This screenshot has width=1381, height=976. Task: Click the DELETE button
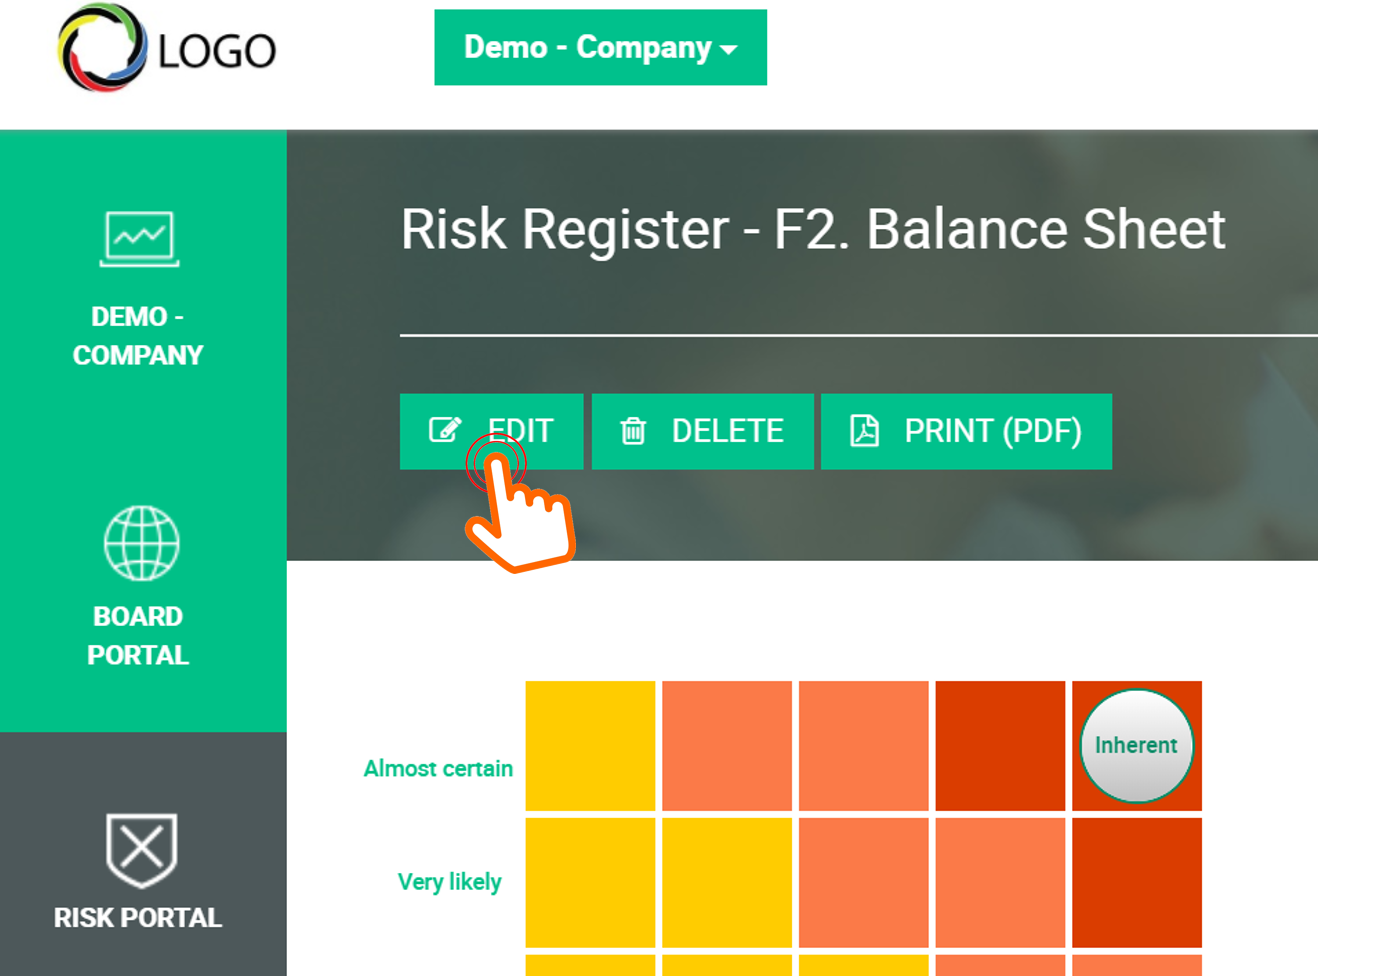click(703, 431)
